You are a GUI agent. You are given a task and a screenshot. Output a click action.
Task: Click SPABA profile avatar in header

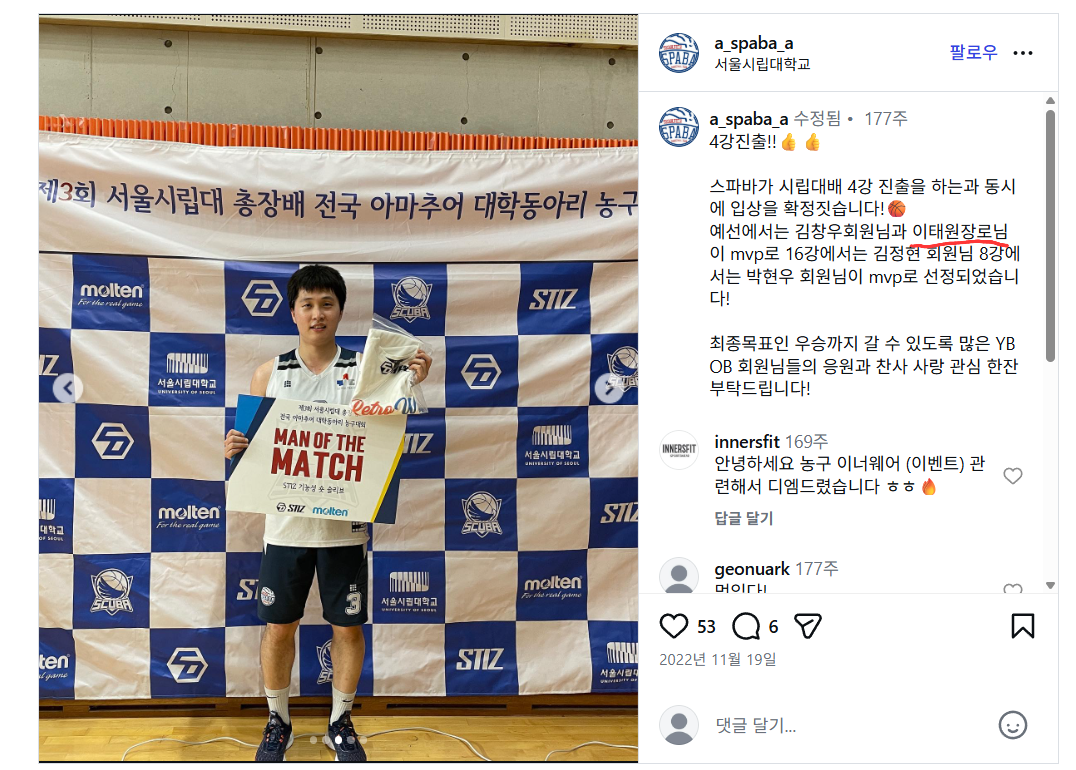point(679,53)
